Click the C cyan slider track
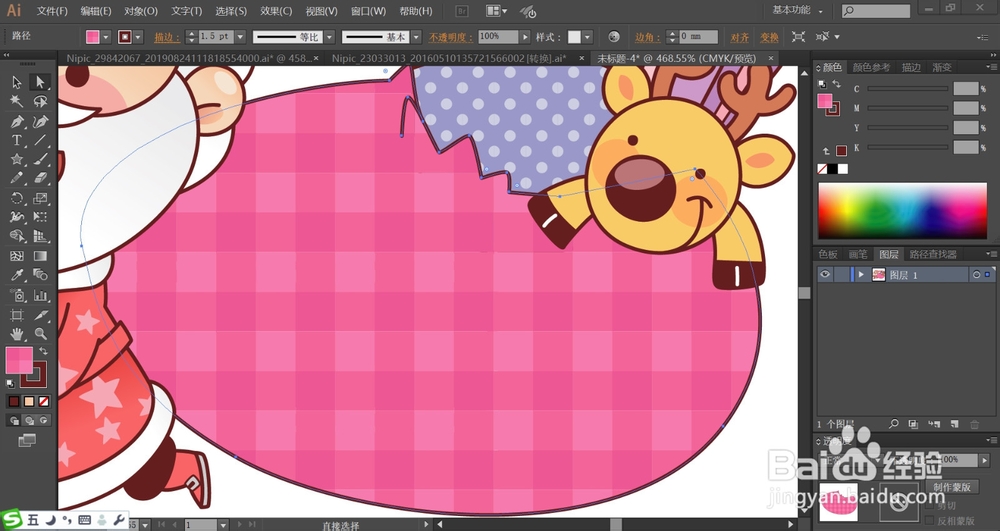 coord(907,89)
